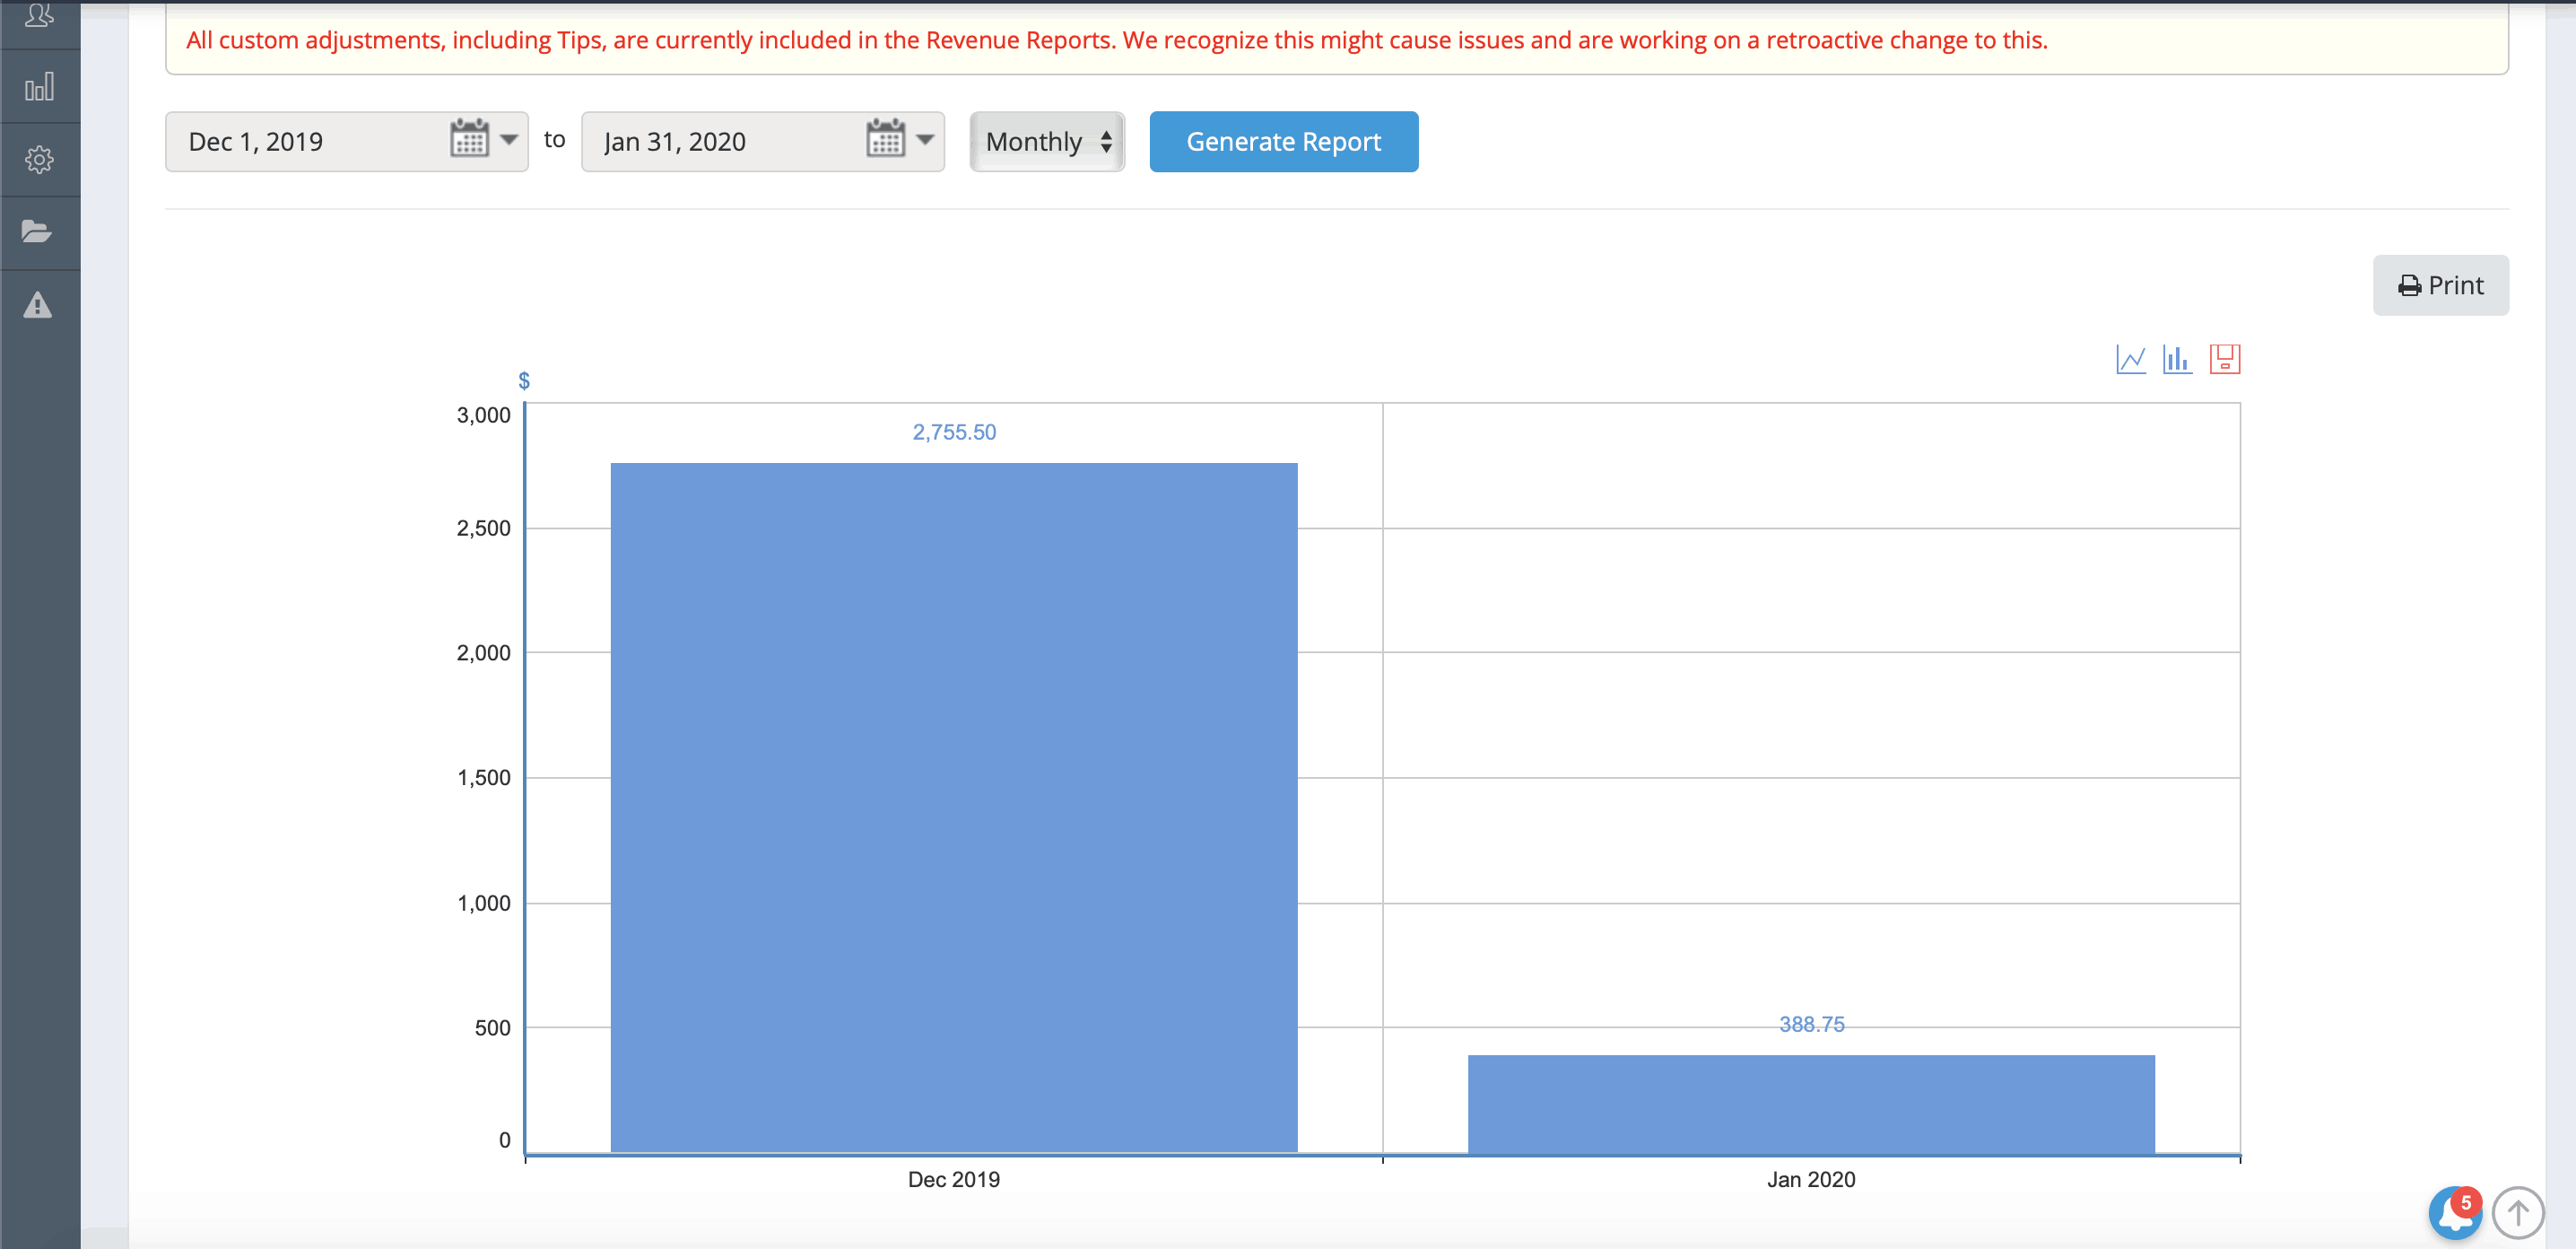Save the chart as image
The image size is (2576, 1249).
(x=2224, y=359)
